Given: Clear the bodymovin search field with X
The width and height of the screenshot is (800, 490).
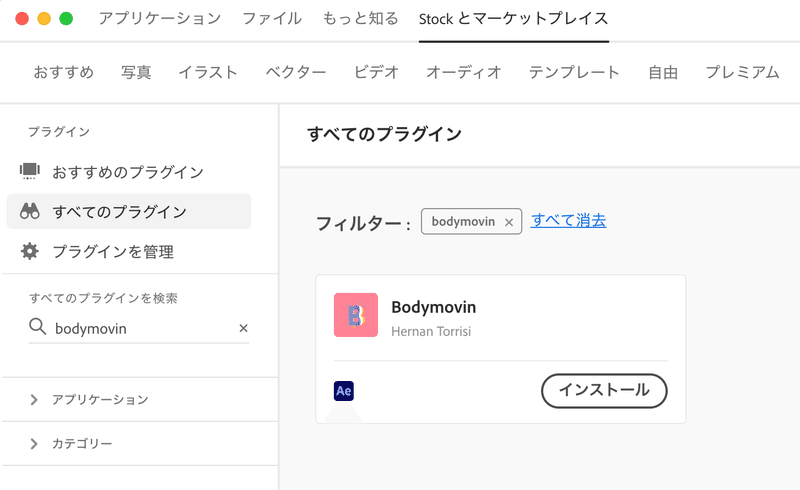Looking at the screenshot, I should (243, 328).
